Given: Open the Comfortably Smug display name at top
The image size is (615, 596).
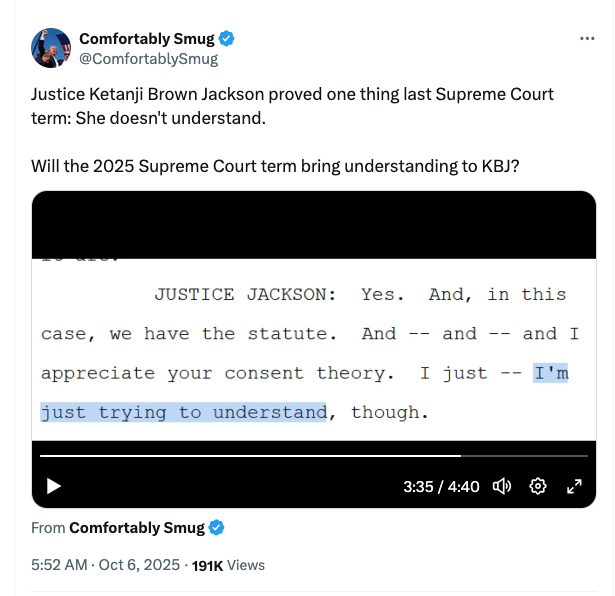Looking at the screenshot, I should click(148, 39).
